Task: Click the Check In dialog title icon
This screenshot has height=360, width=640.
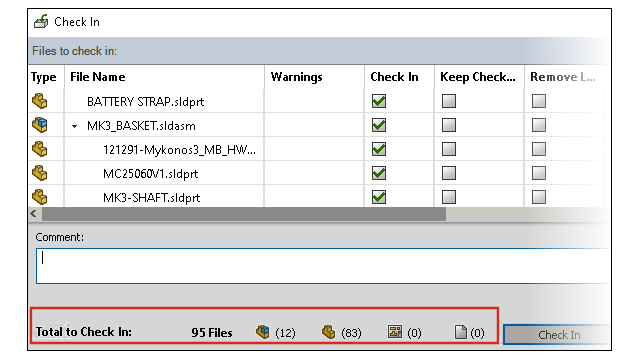Action: click(41, 21)
